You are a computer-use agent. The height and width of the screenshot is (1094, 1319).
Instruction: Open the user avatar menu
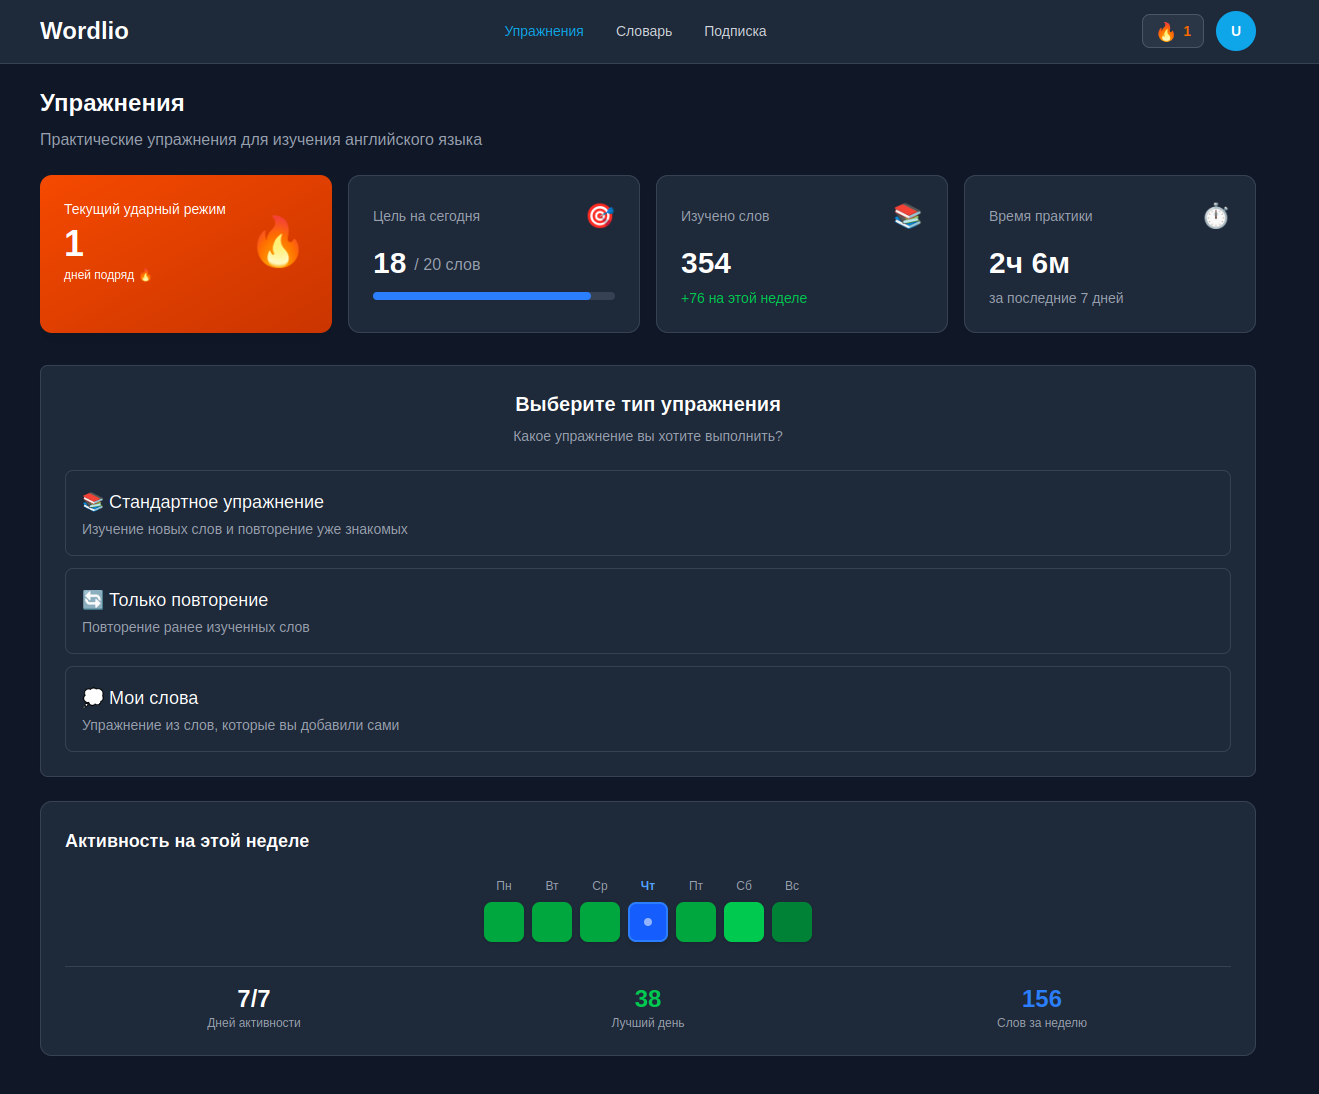[1236, 31]
